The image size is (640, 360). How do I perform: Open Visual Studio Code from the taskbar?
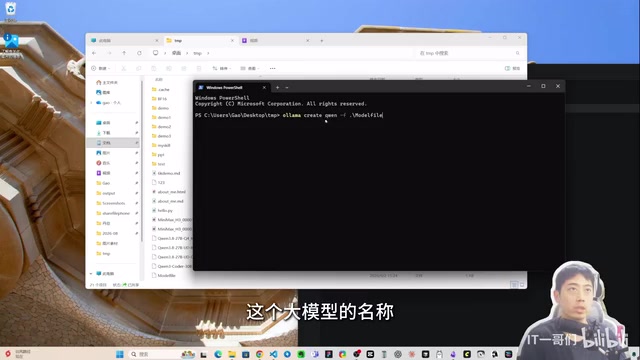tap(273, 354)
